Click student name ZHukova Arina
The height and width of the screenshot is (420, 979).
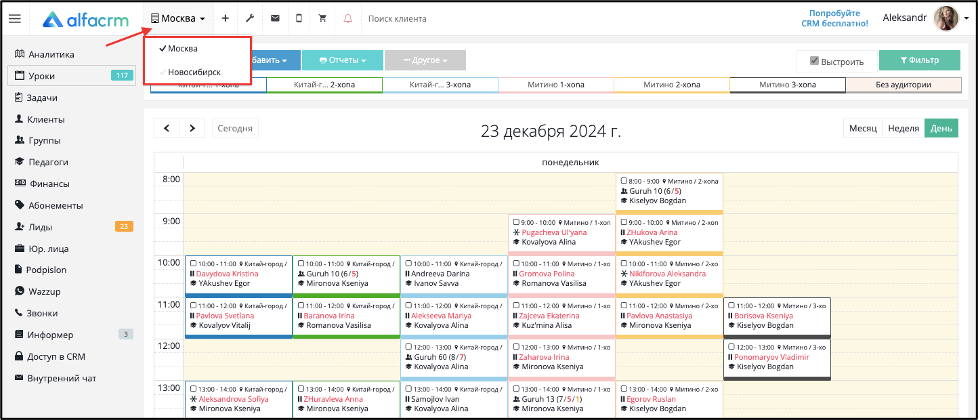652,232
